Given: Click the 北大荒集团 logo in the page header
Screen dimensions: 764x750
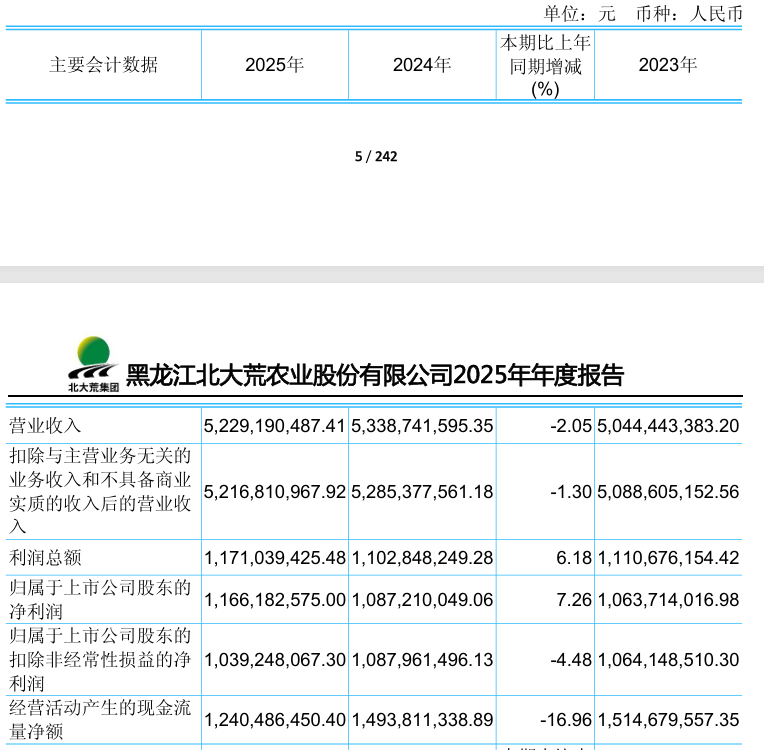Looking at the screenshot, I should pos(94,364).
